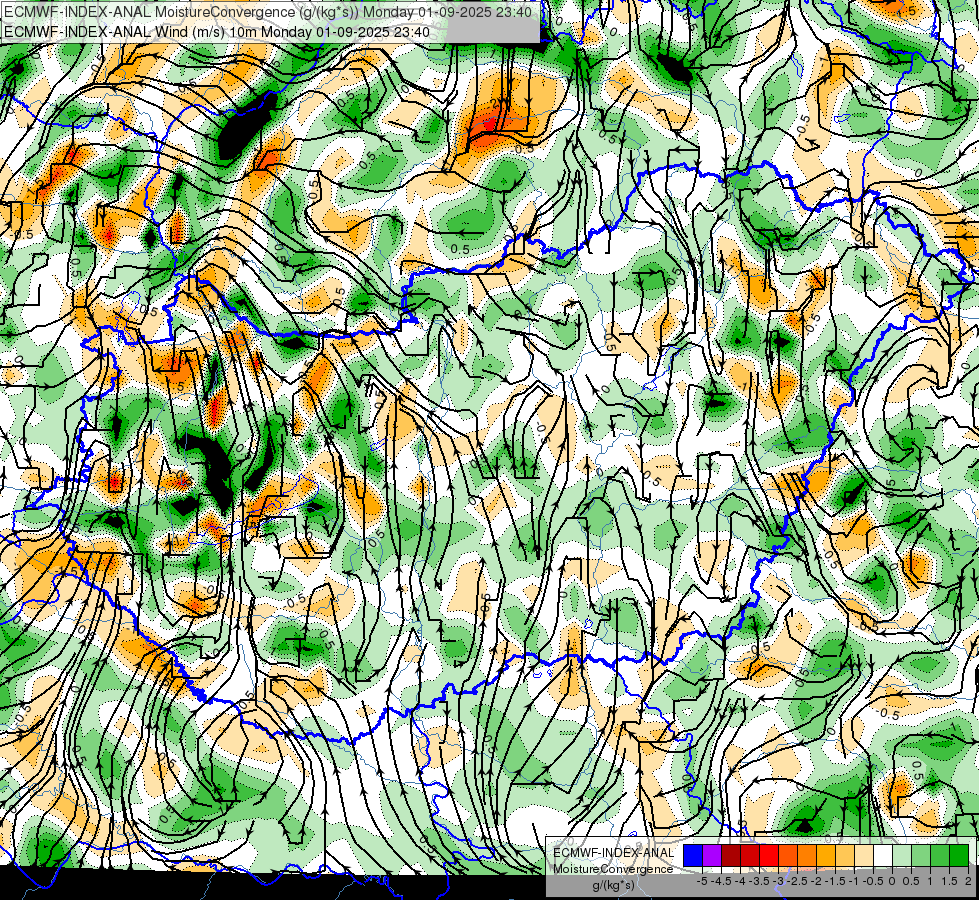Click the legend scale label -5
Image resolution: width=979 pixels, height=900 pixels.
coord(702,881)
